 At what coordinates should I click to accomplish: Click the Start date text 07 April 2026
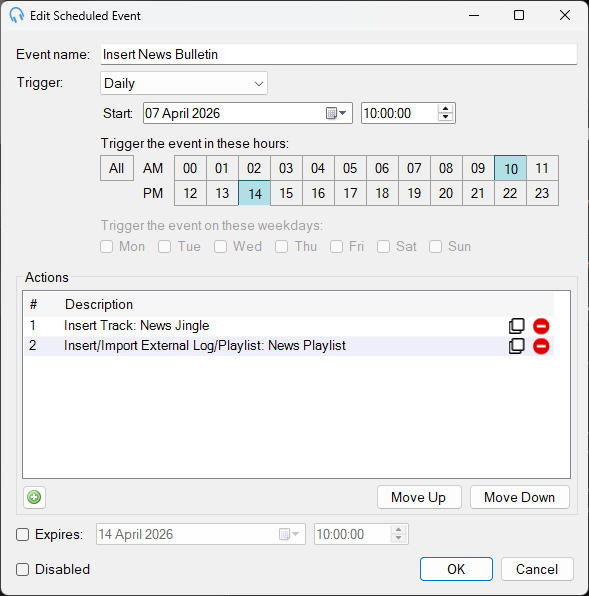[x=182, y=113]
